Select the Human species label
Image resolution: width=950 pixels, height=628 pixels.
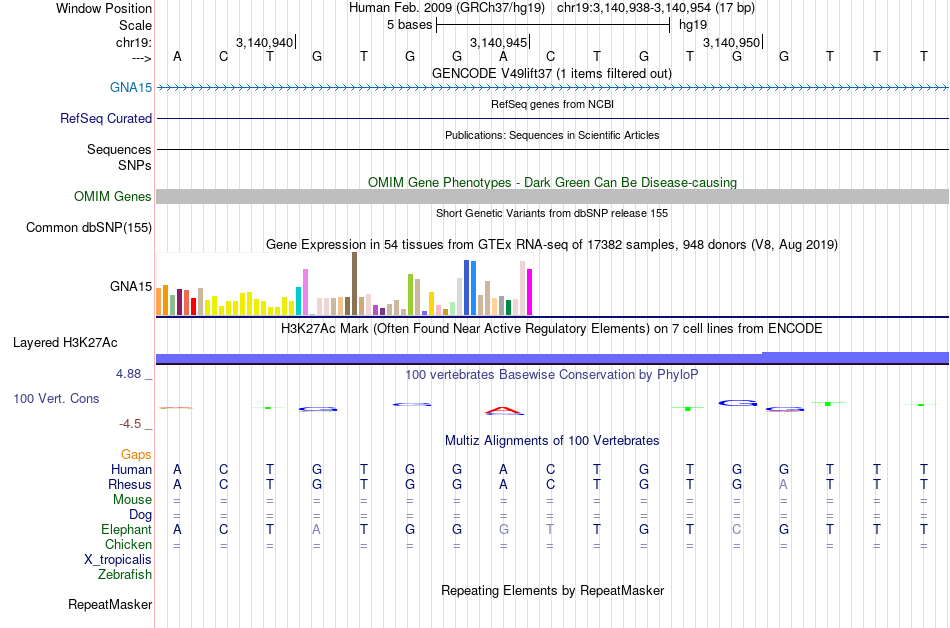pyautogui.click(x=131, y=469)
